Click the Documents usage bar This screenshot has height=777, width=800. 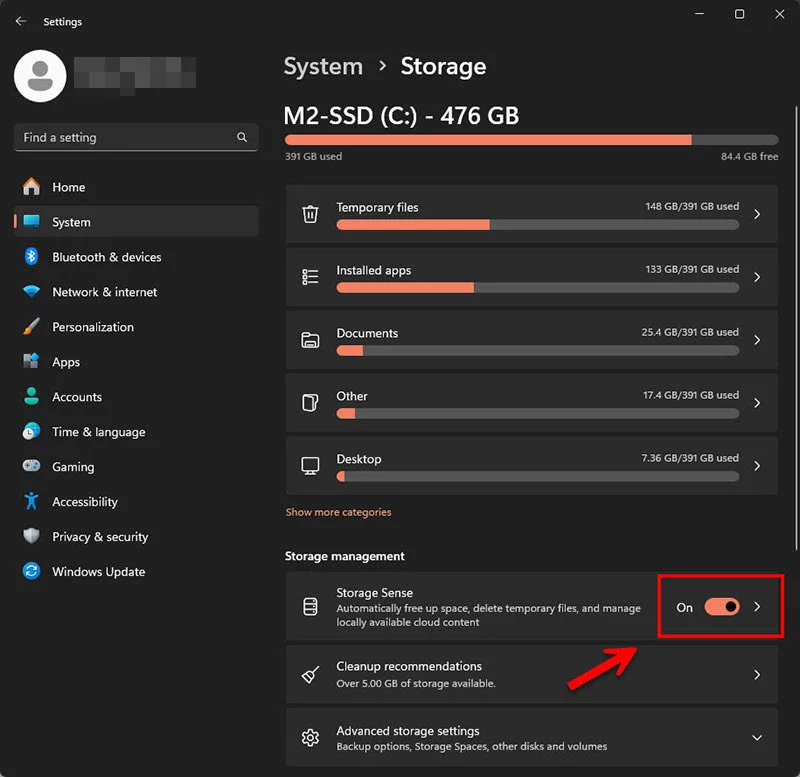point(537,350)
